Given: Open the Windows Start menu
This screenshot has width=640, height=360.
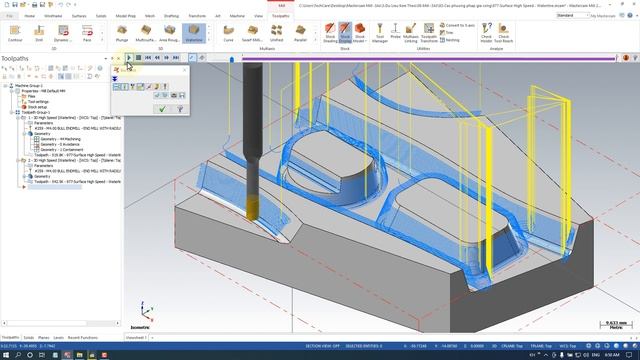Looking at the screenshot, I should pyautogui.click(x=6, y=355).
